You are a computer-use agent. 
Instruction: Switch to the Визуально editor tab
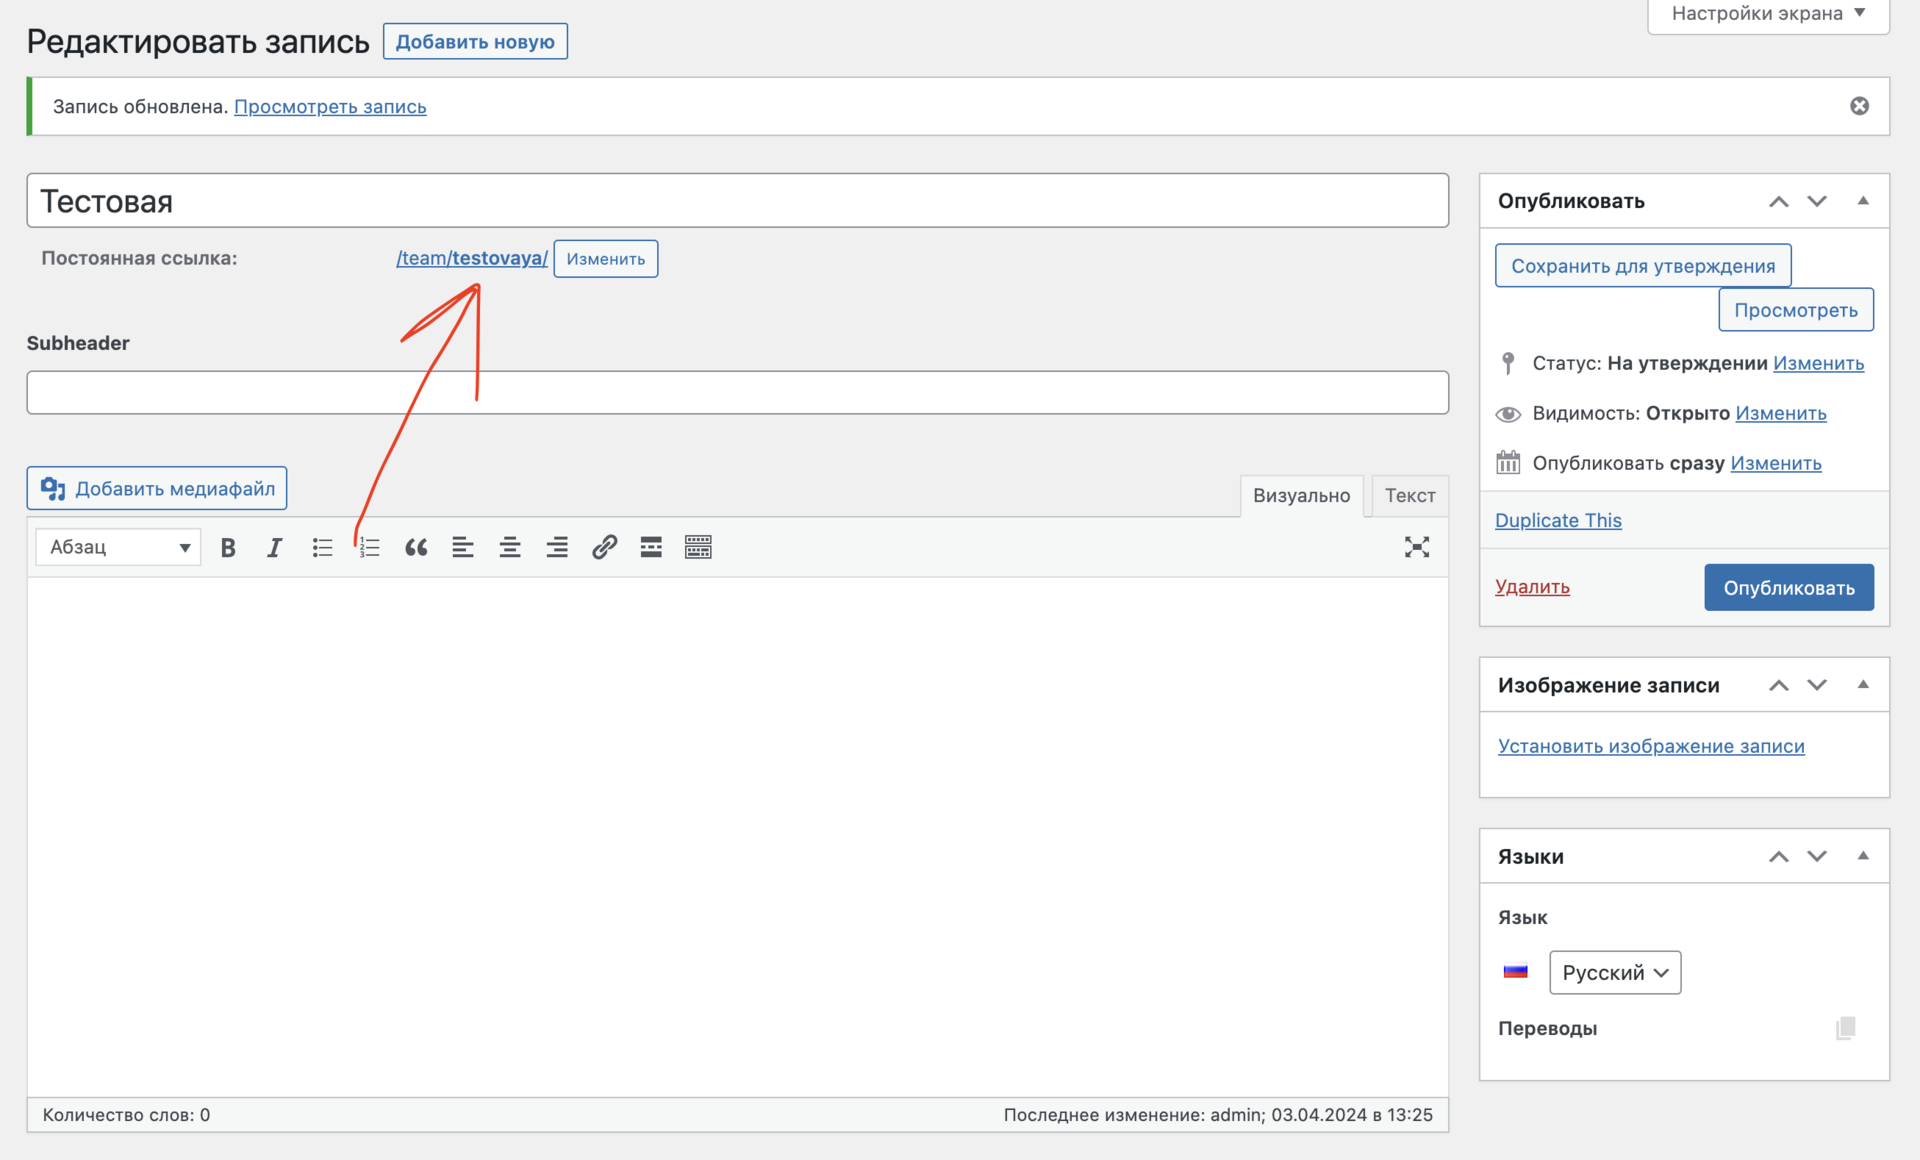pos(1301,495)
